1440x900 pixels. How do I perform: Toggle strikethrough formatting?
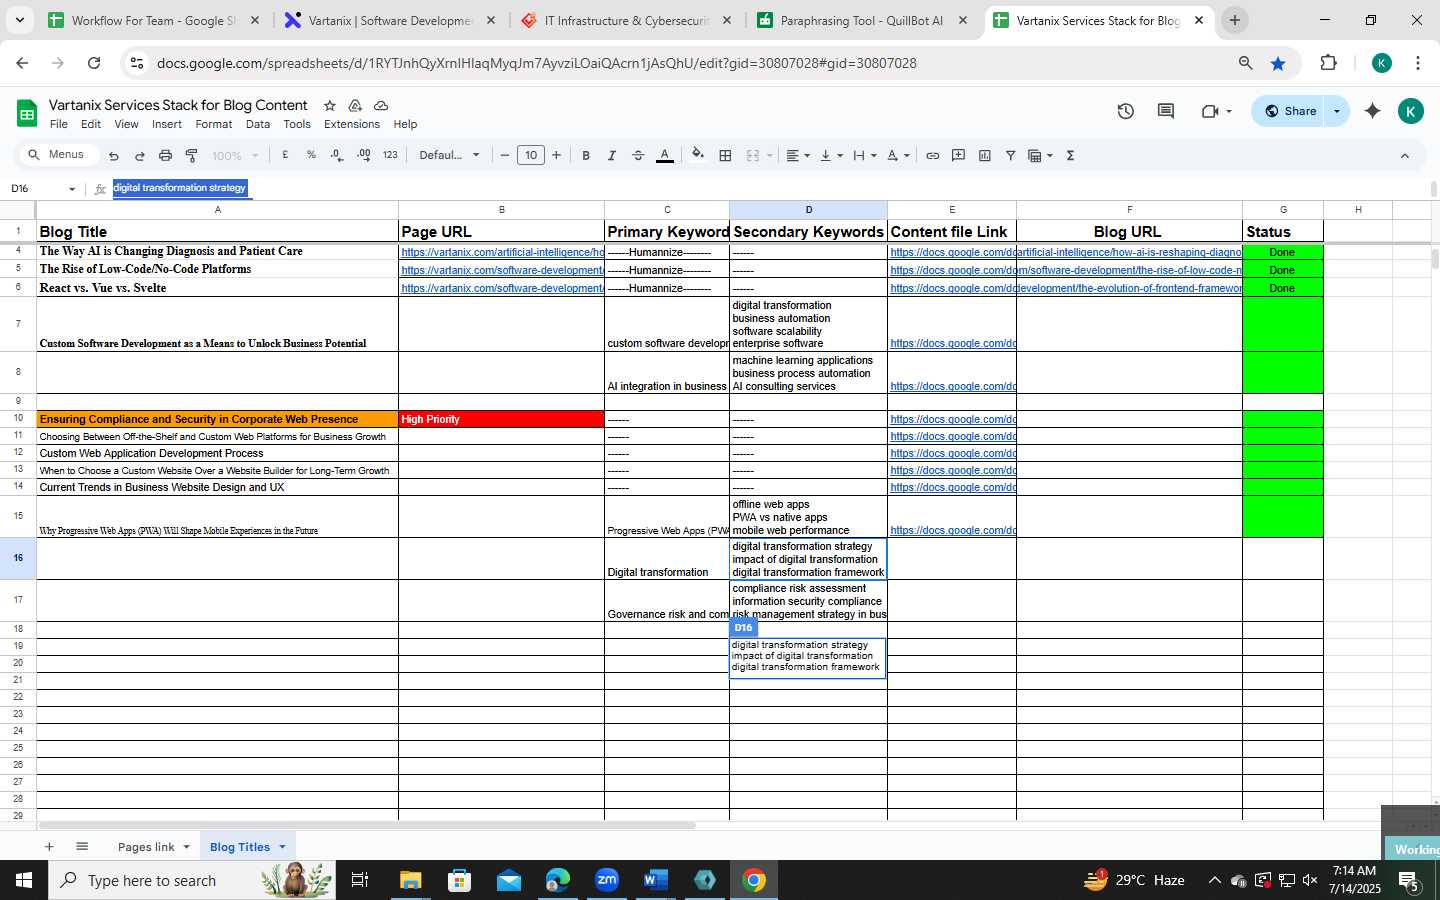tap(638, 155)
